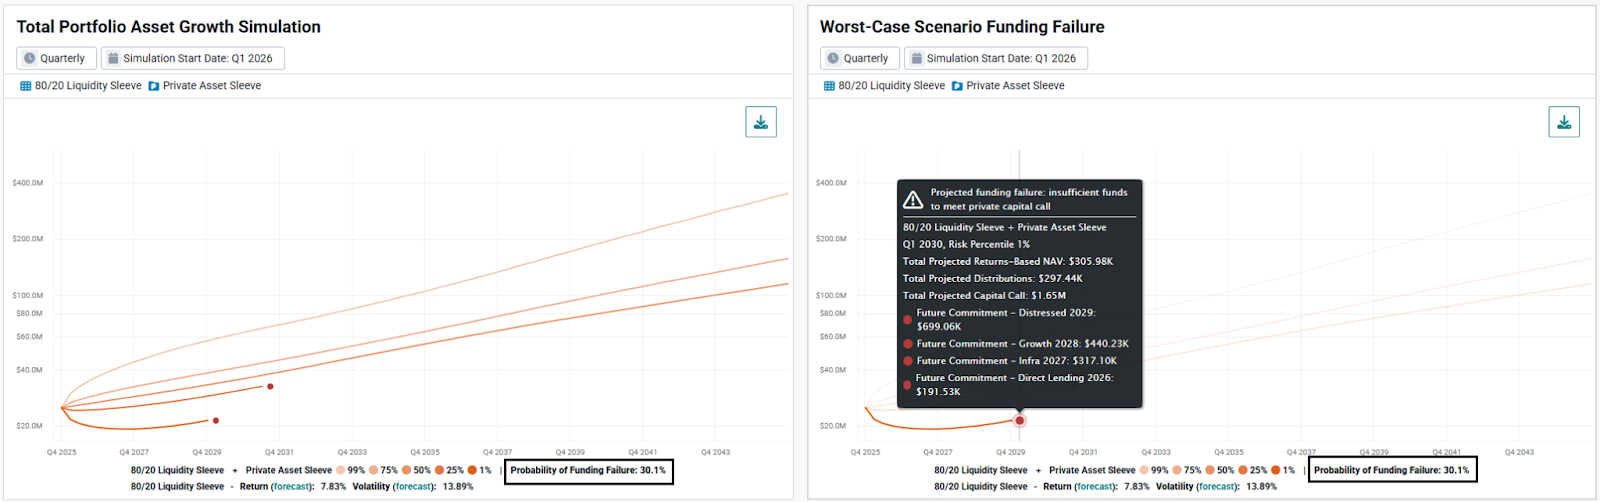Screen dimensions: 1600x502
Task: Click highlighted red failure marker under the tooltip
Action: (x=1019, y=421)
